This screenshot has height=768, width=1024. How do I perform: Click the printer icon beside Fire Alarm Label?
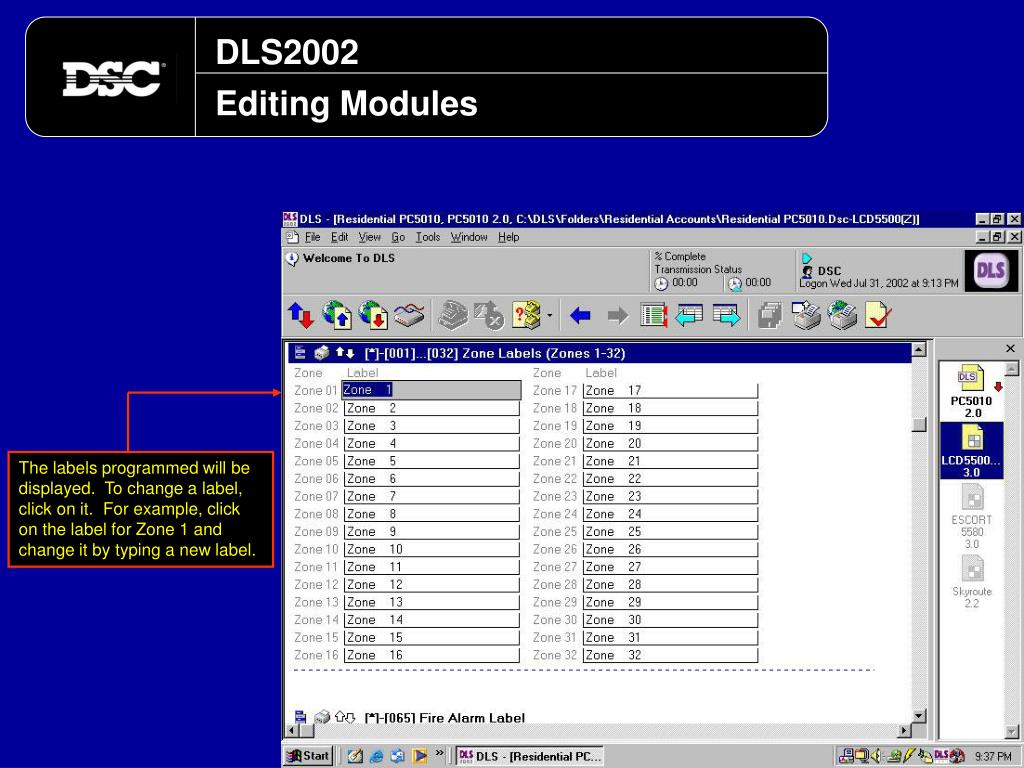(321, 718)
